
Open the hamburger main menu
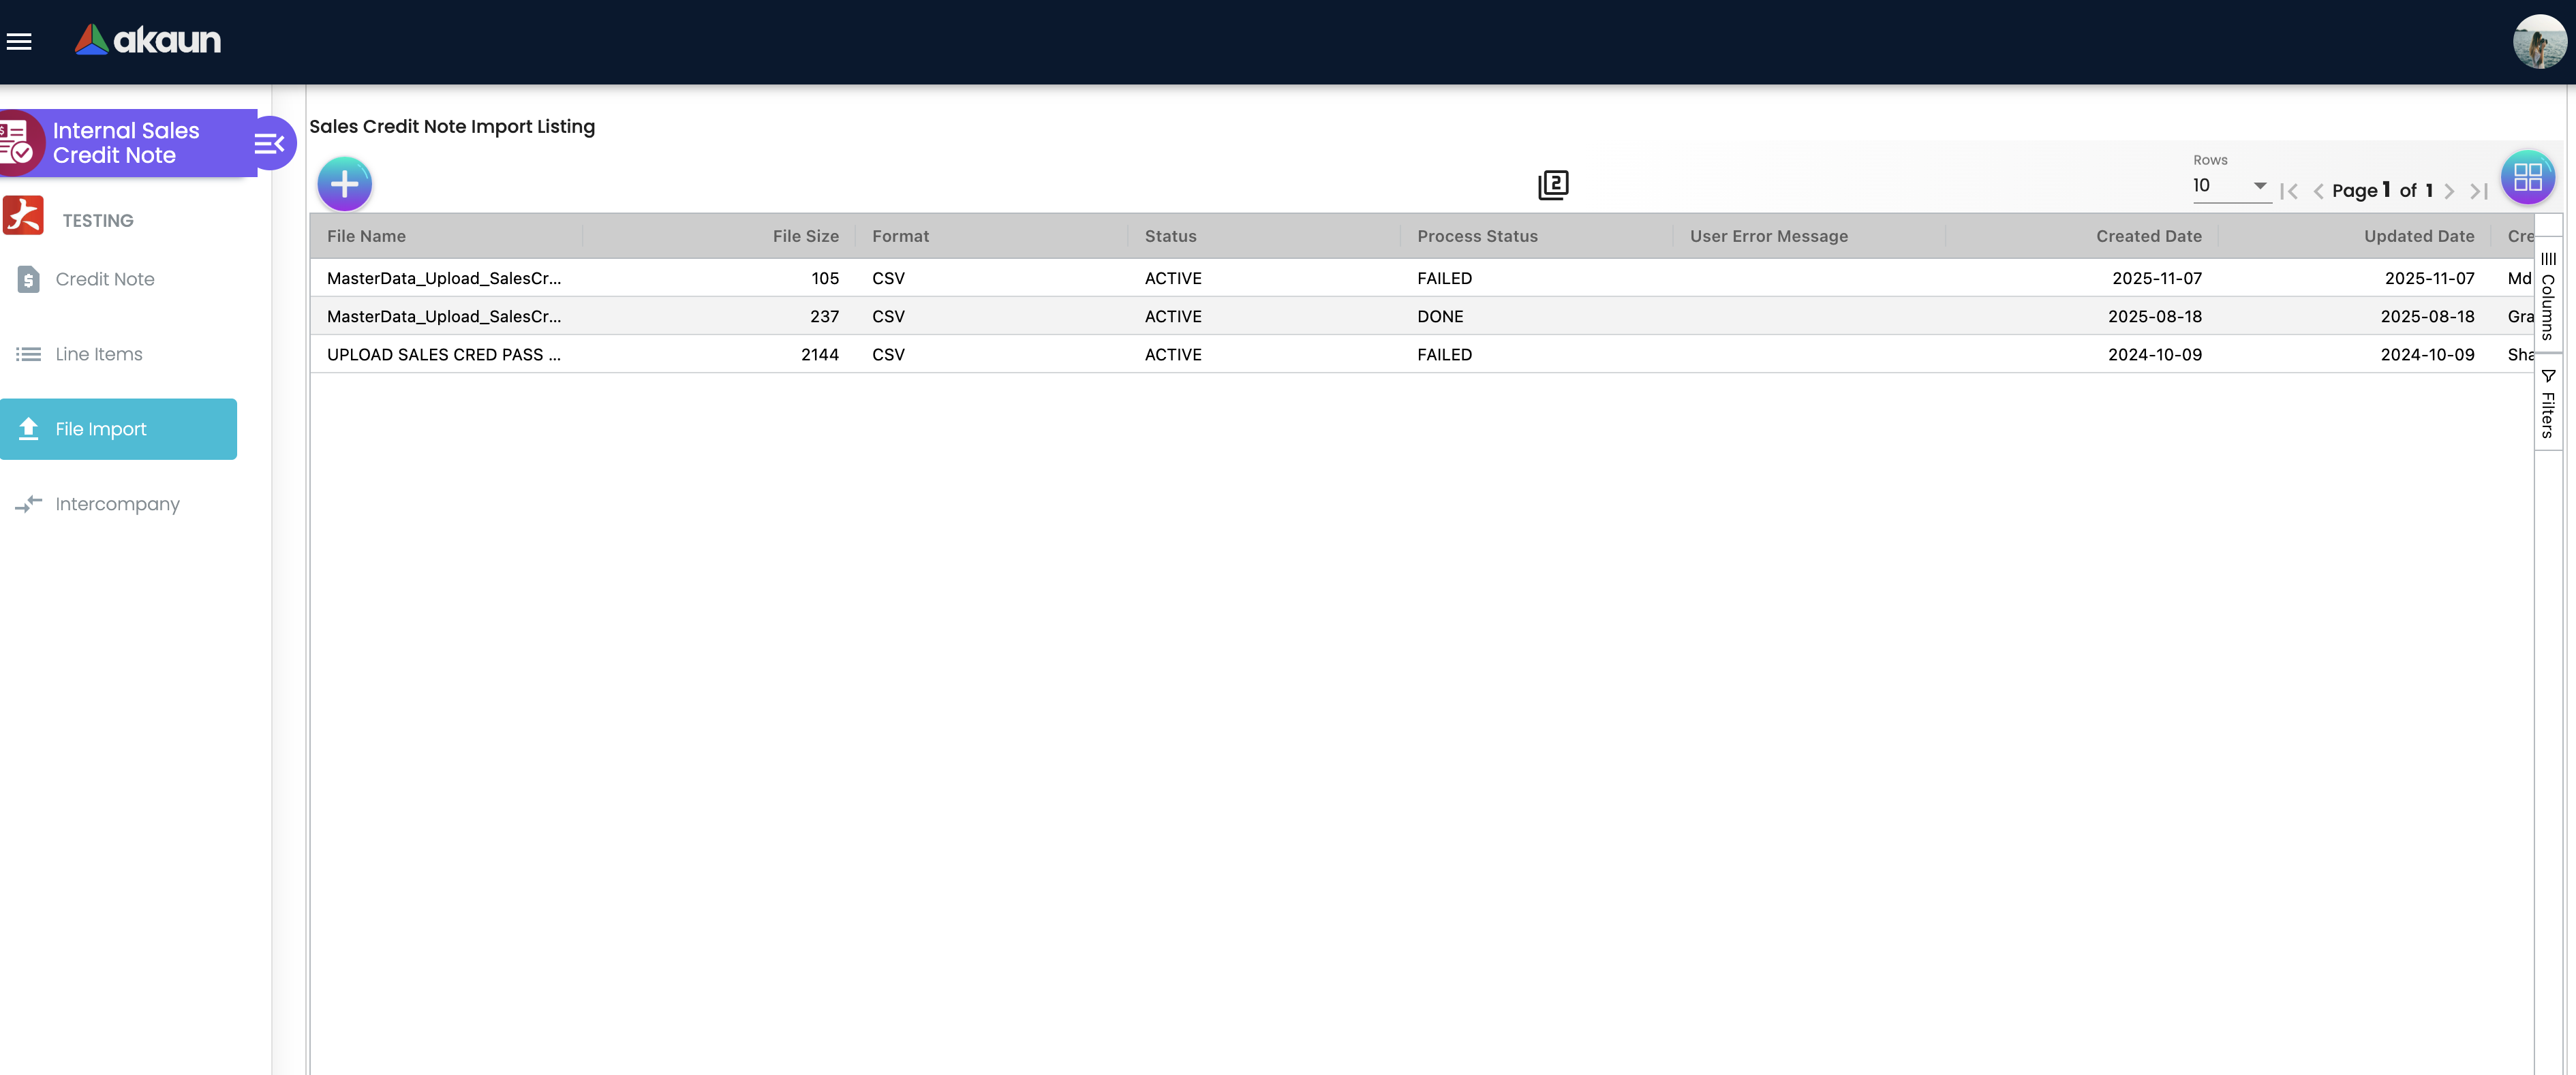(x=19, y=41)
